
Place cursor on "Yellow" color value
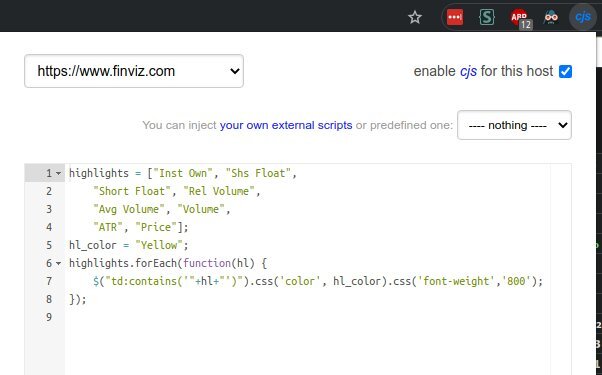click(159, 245)
